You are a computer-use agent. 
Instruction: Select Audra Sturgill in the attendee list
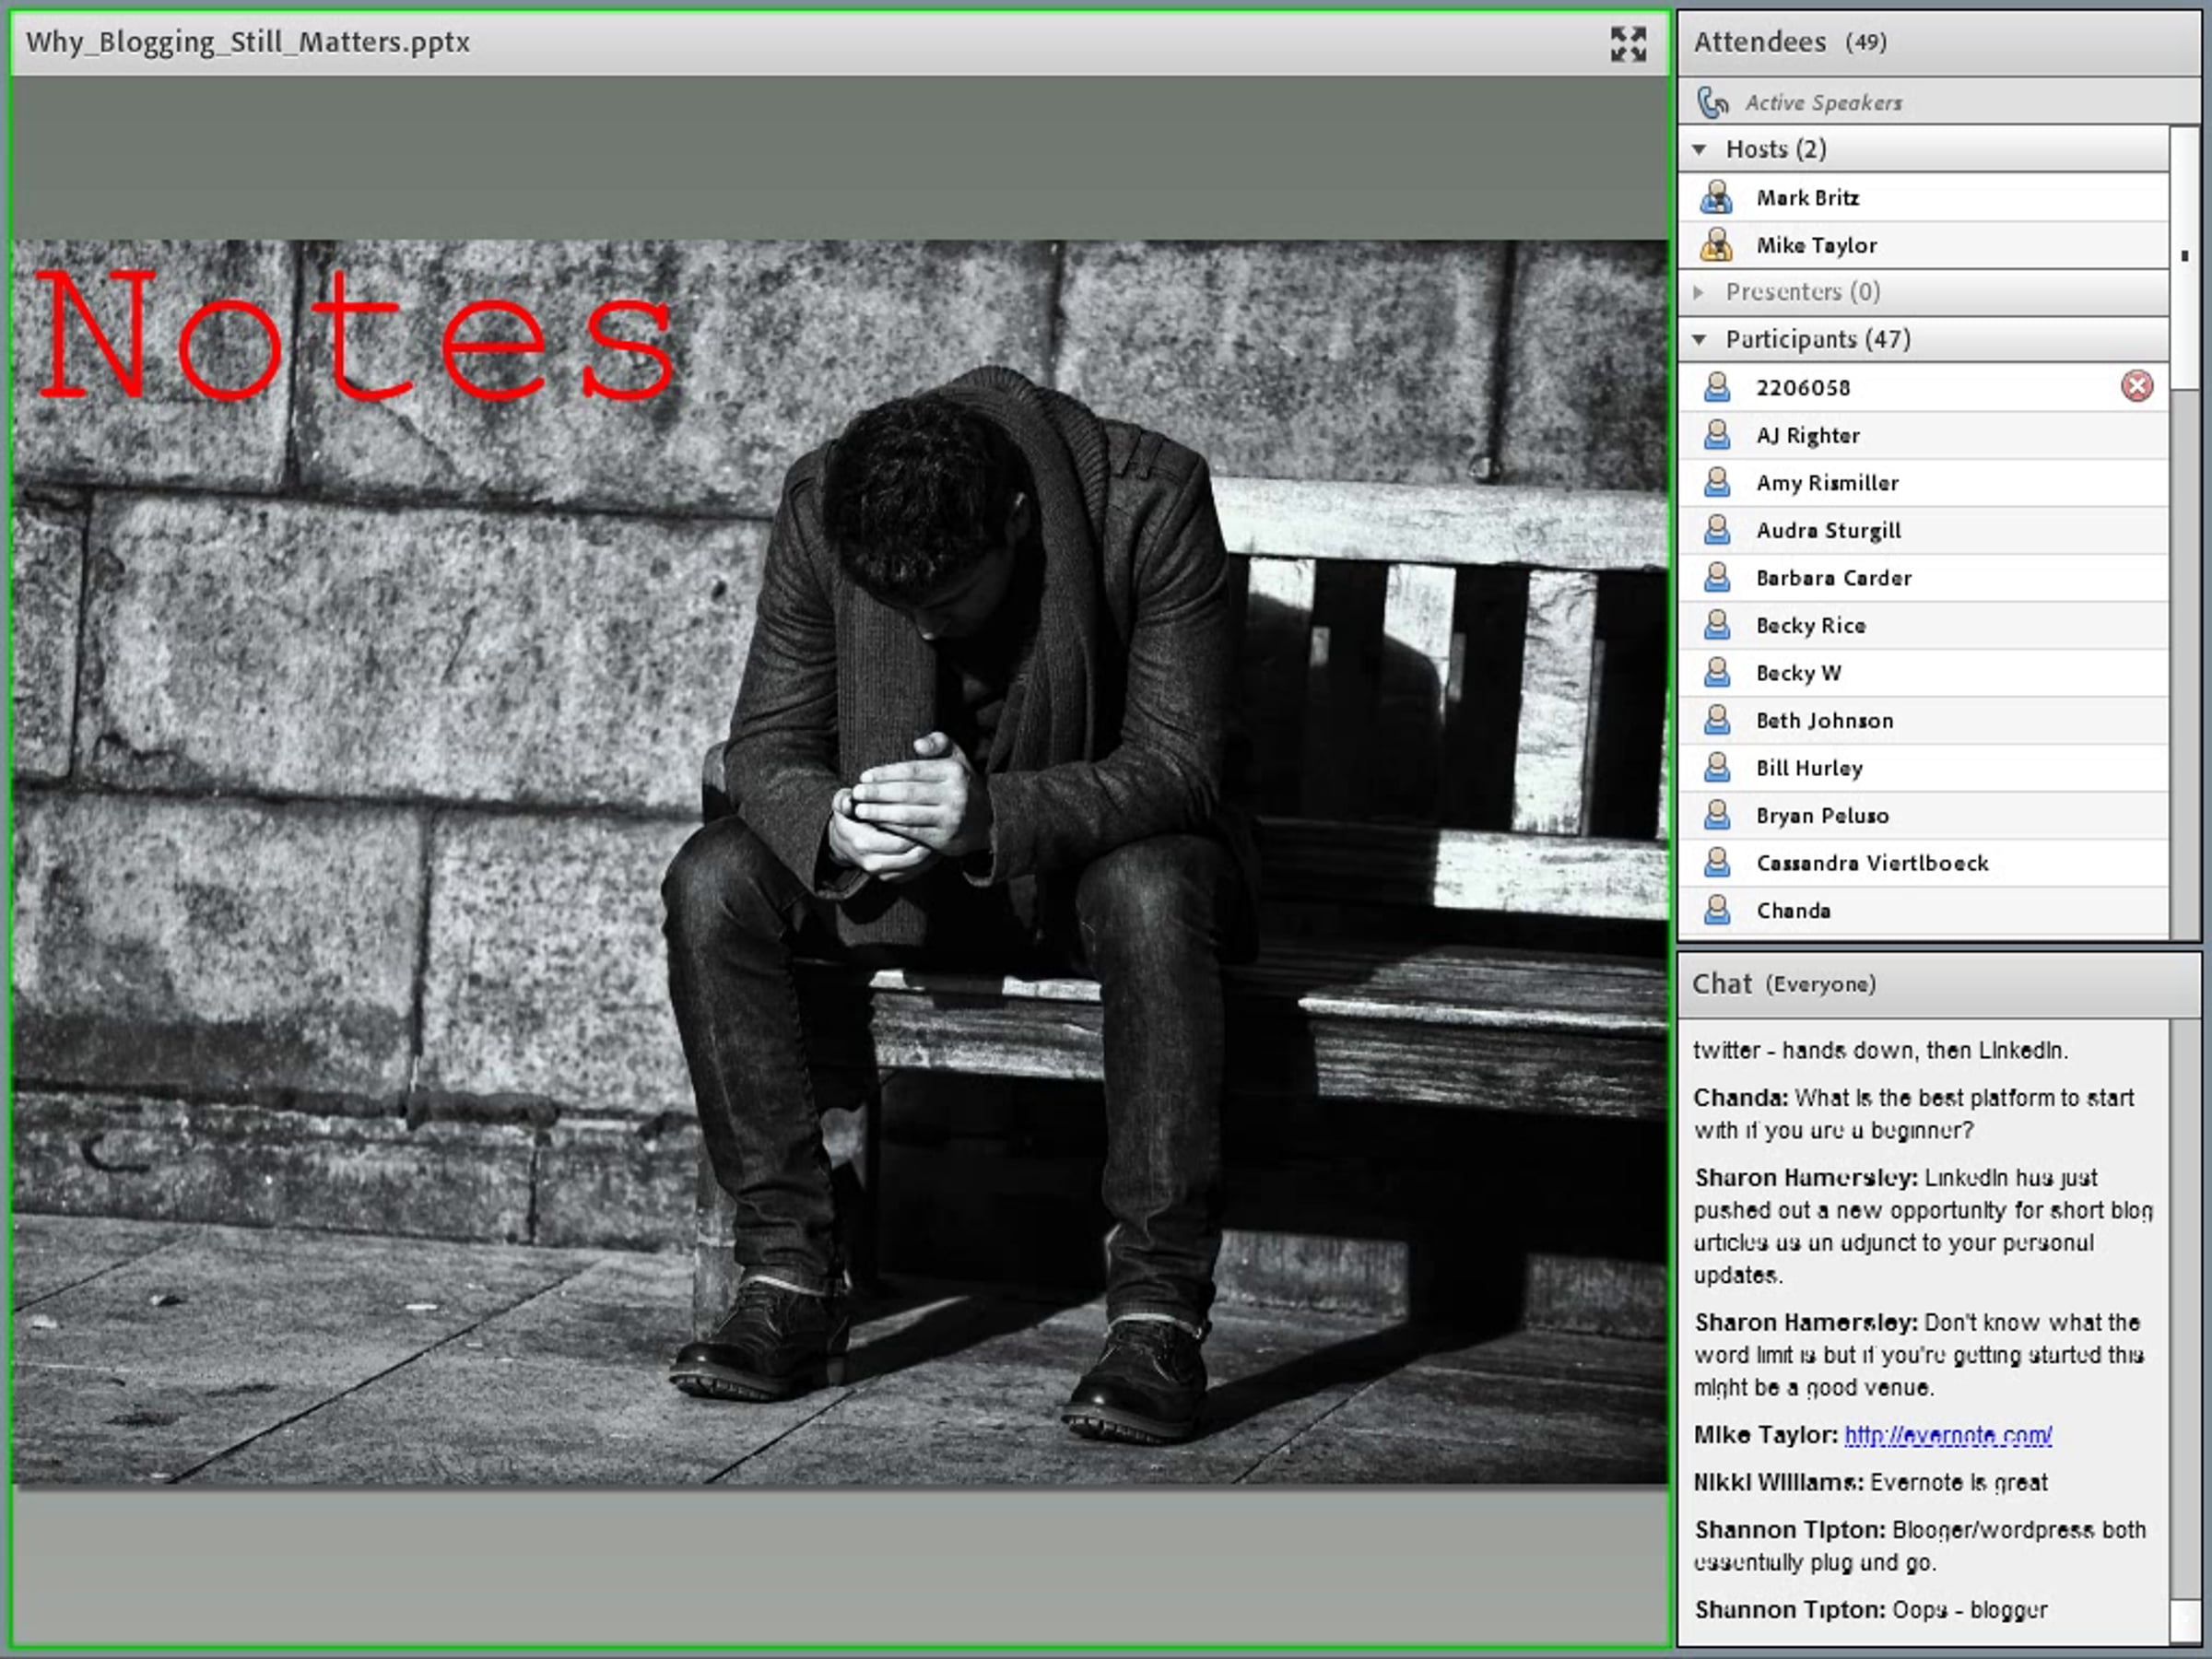(x=1828, y=530)
